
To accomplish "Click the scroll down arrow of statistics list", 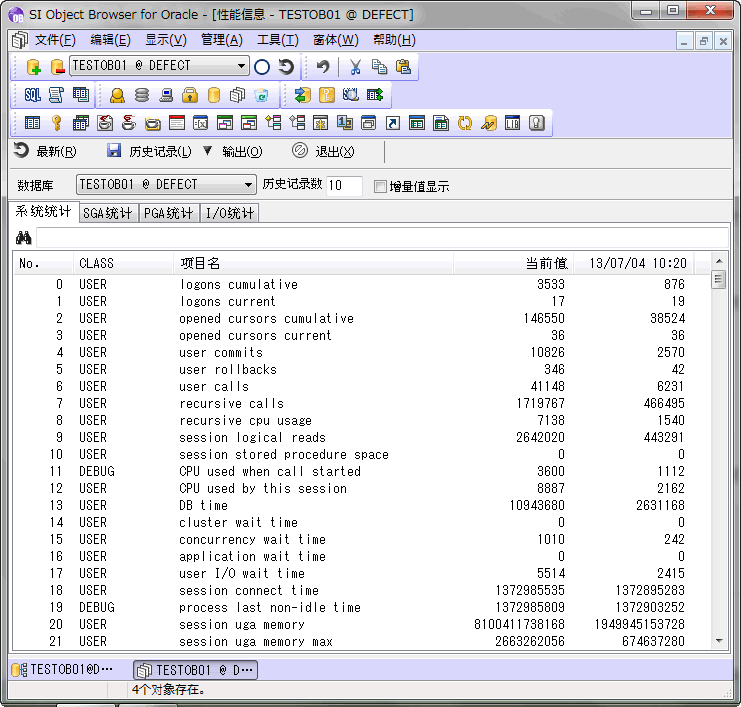I will pyautogui.click(x=718, y=640).
